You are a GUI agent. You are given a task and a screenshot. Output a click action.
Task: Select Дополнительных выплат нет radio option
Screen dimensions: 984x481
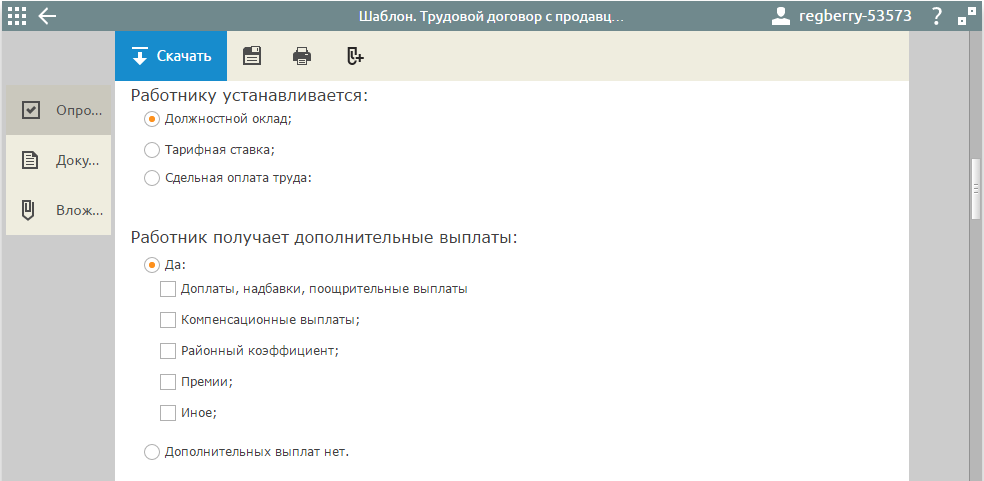pos(152,452)
